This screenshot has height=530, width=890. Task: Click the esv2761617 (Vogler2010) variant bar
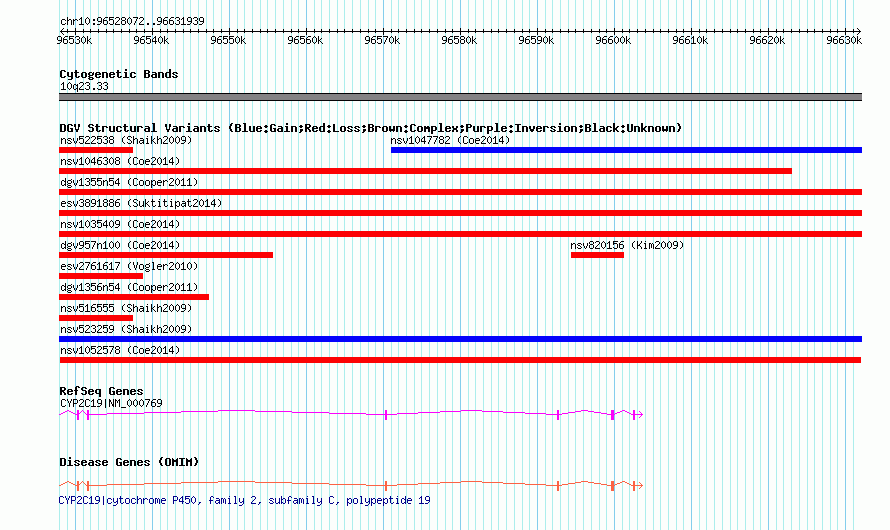coord(101,276)
